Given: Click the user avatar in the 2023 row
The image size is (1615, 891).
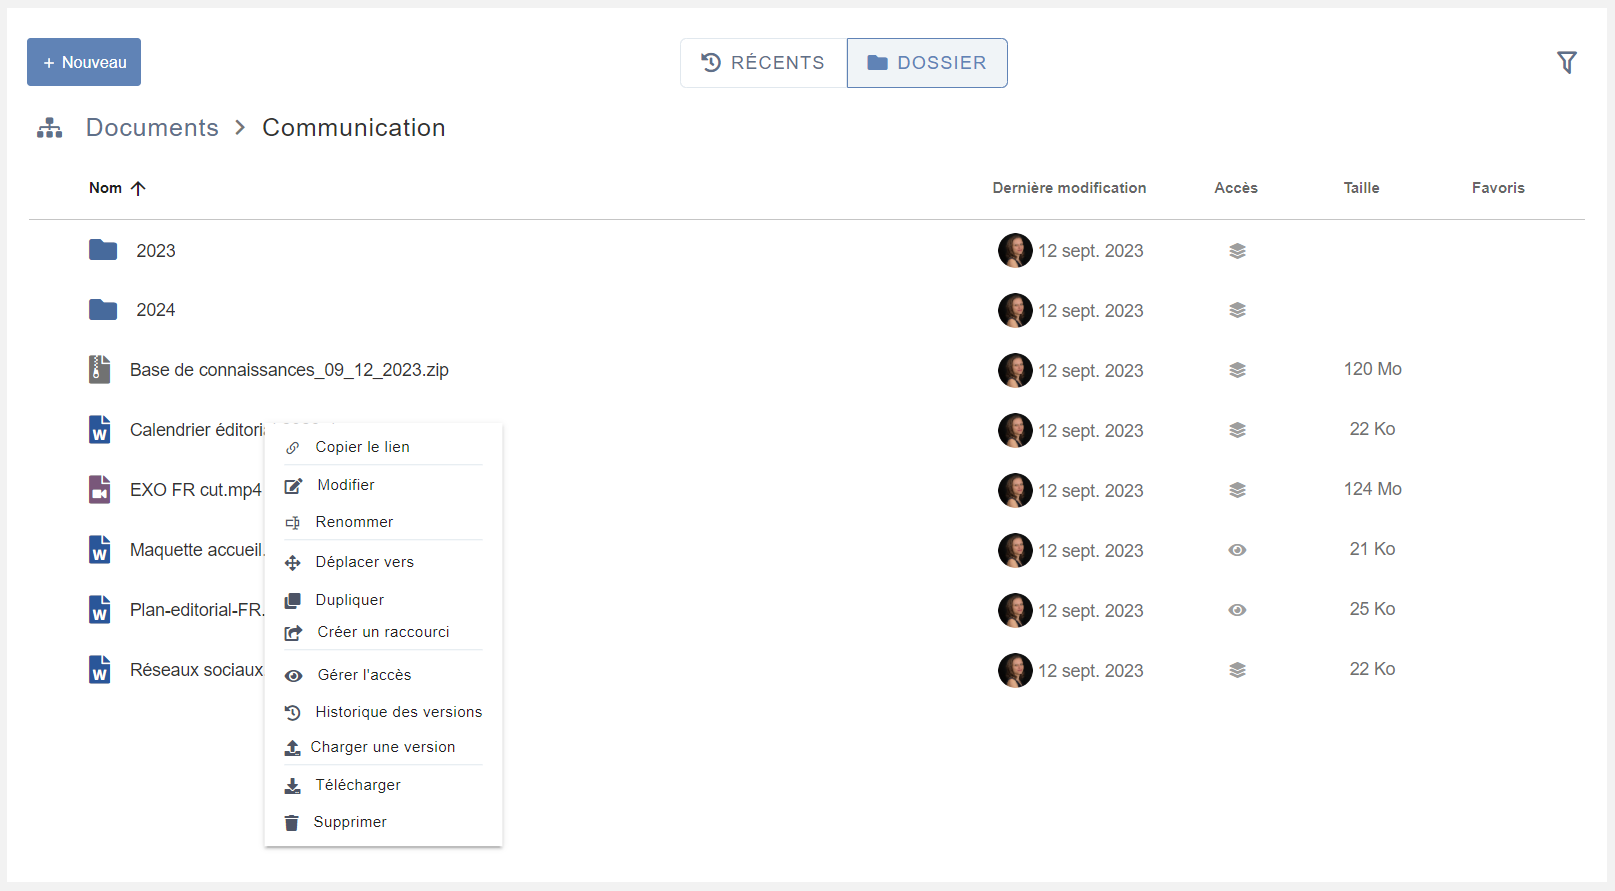Looking at the screenshot, I should click(x=1014, y=251).
